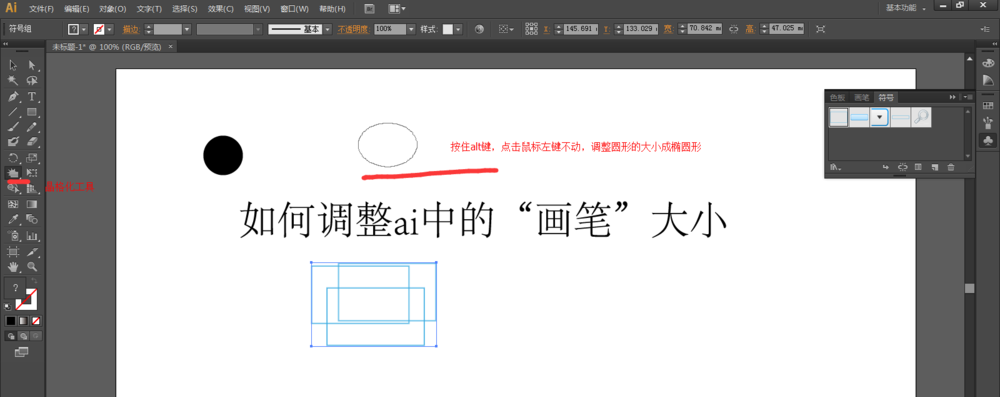Click break link to symbol icon
This screenshot has height=397, width=1000.
[903, 167]
